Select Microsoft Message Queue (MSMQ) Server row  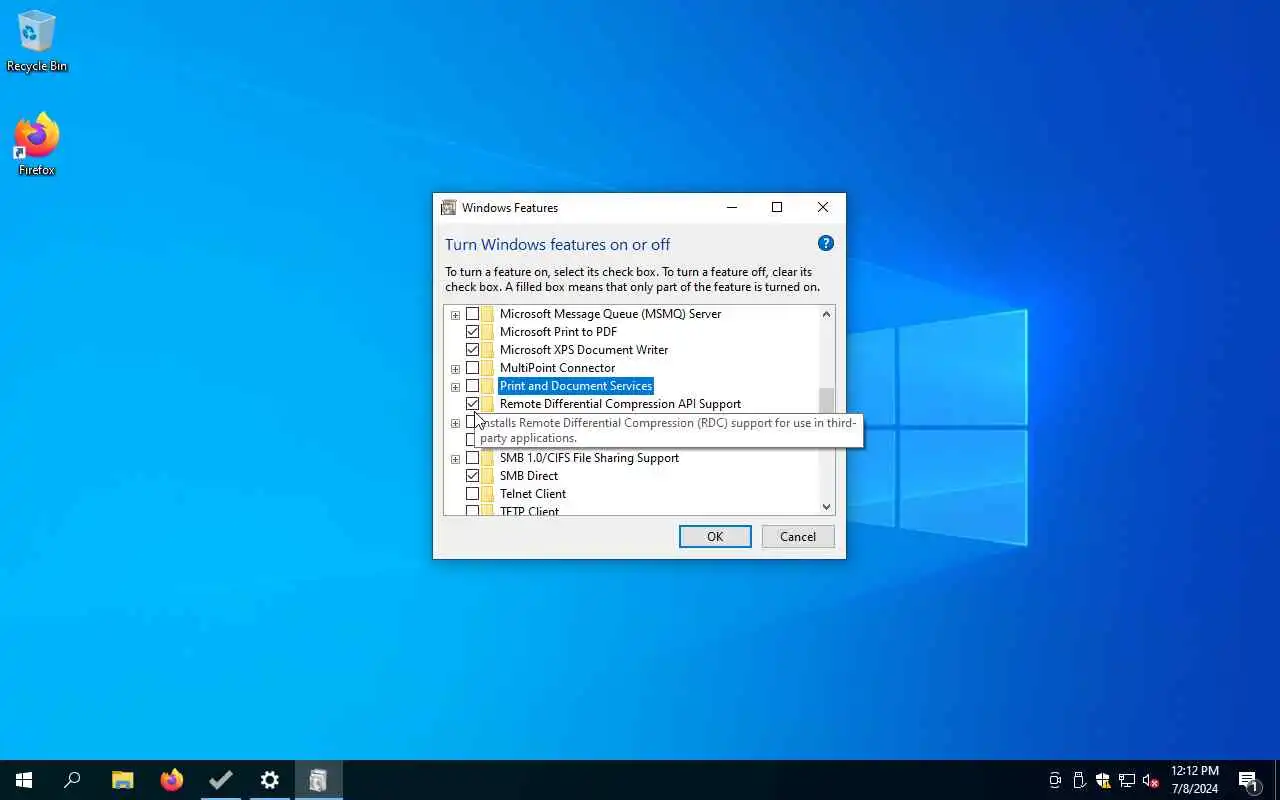click(610, 314)
